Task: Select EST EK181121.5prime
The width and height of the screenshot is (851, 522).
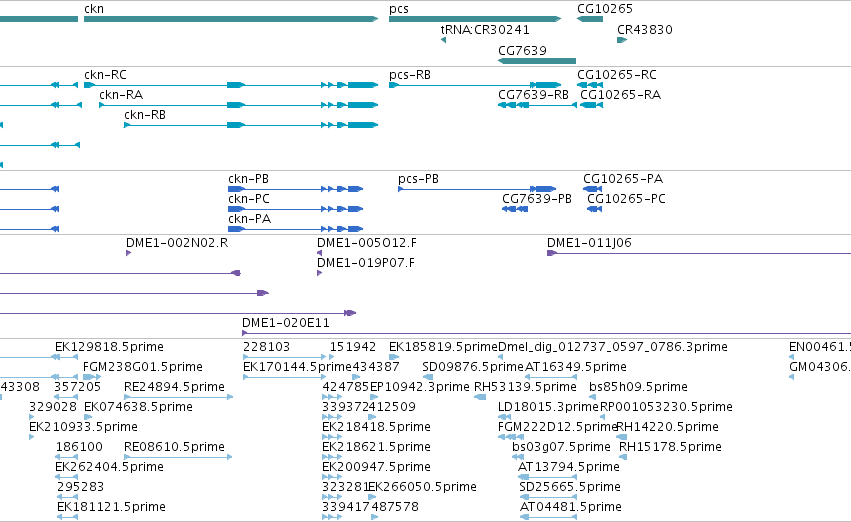Action: tap(111, 507)
